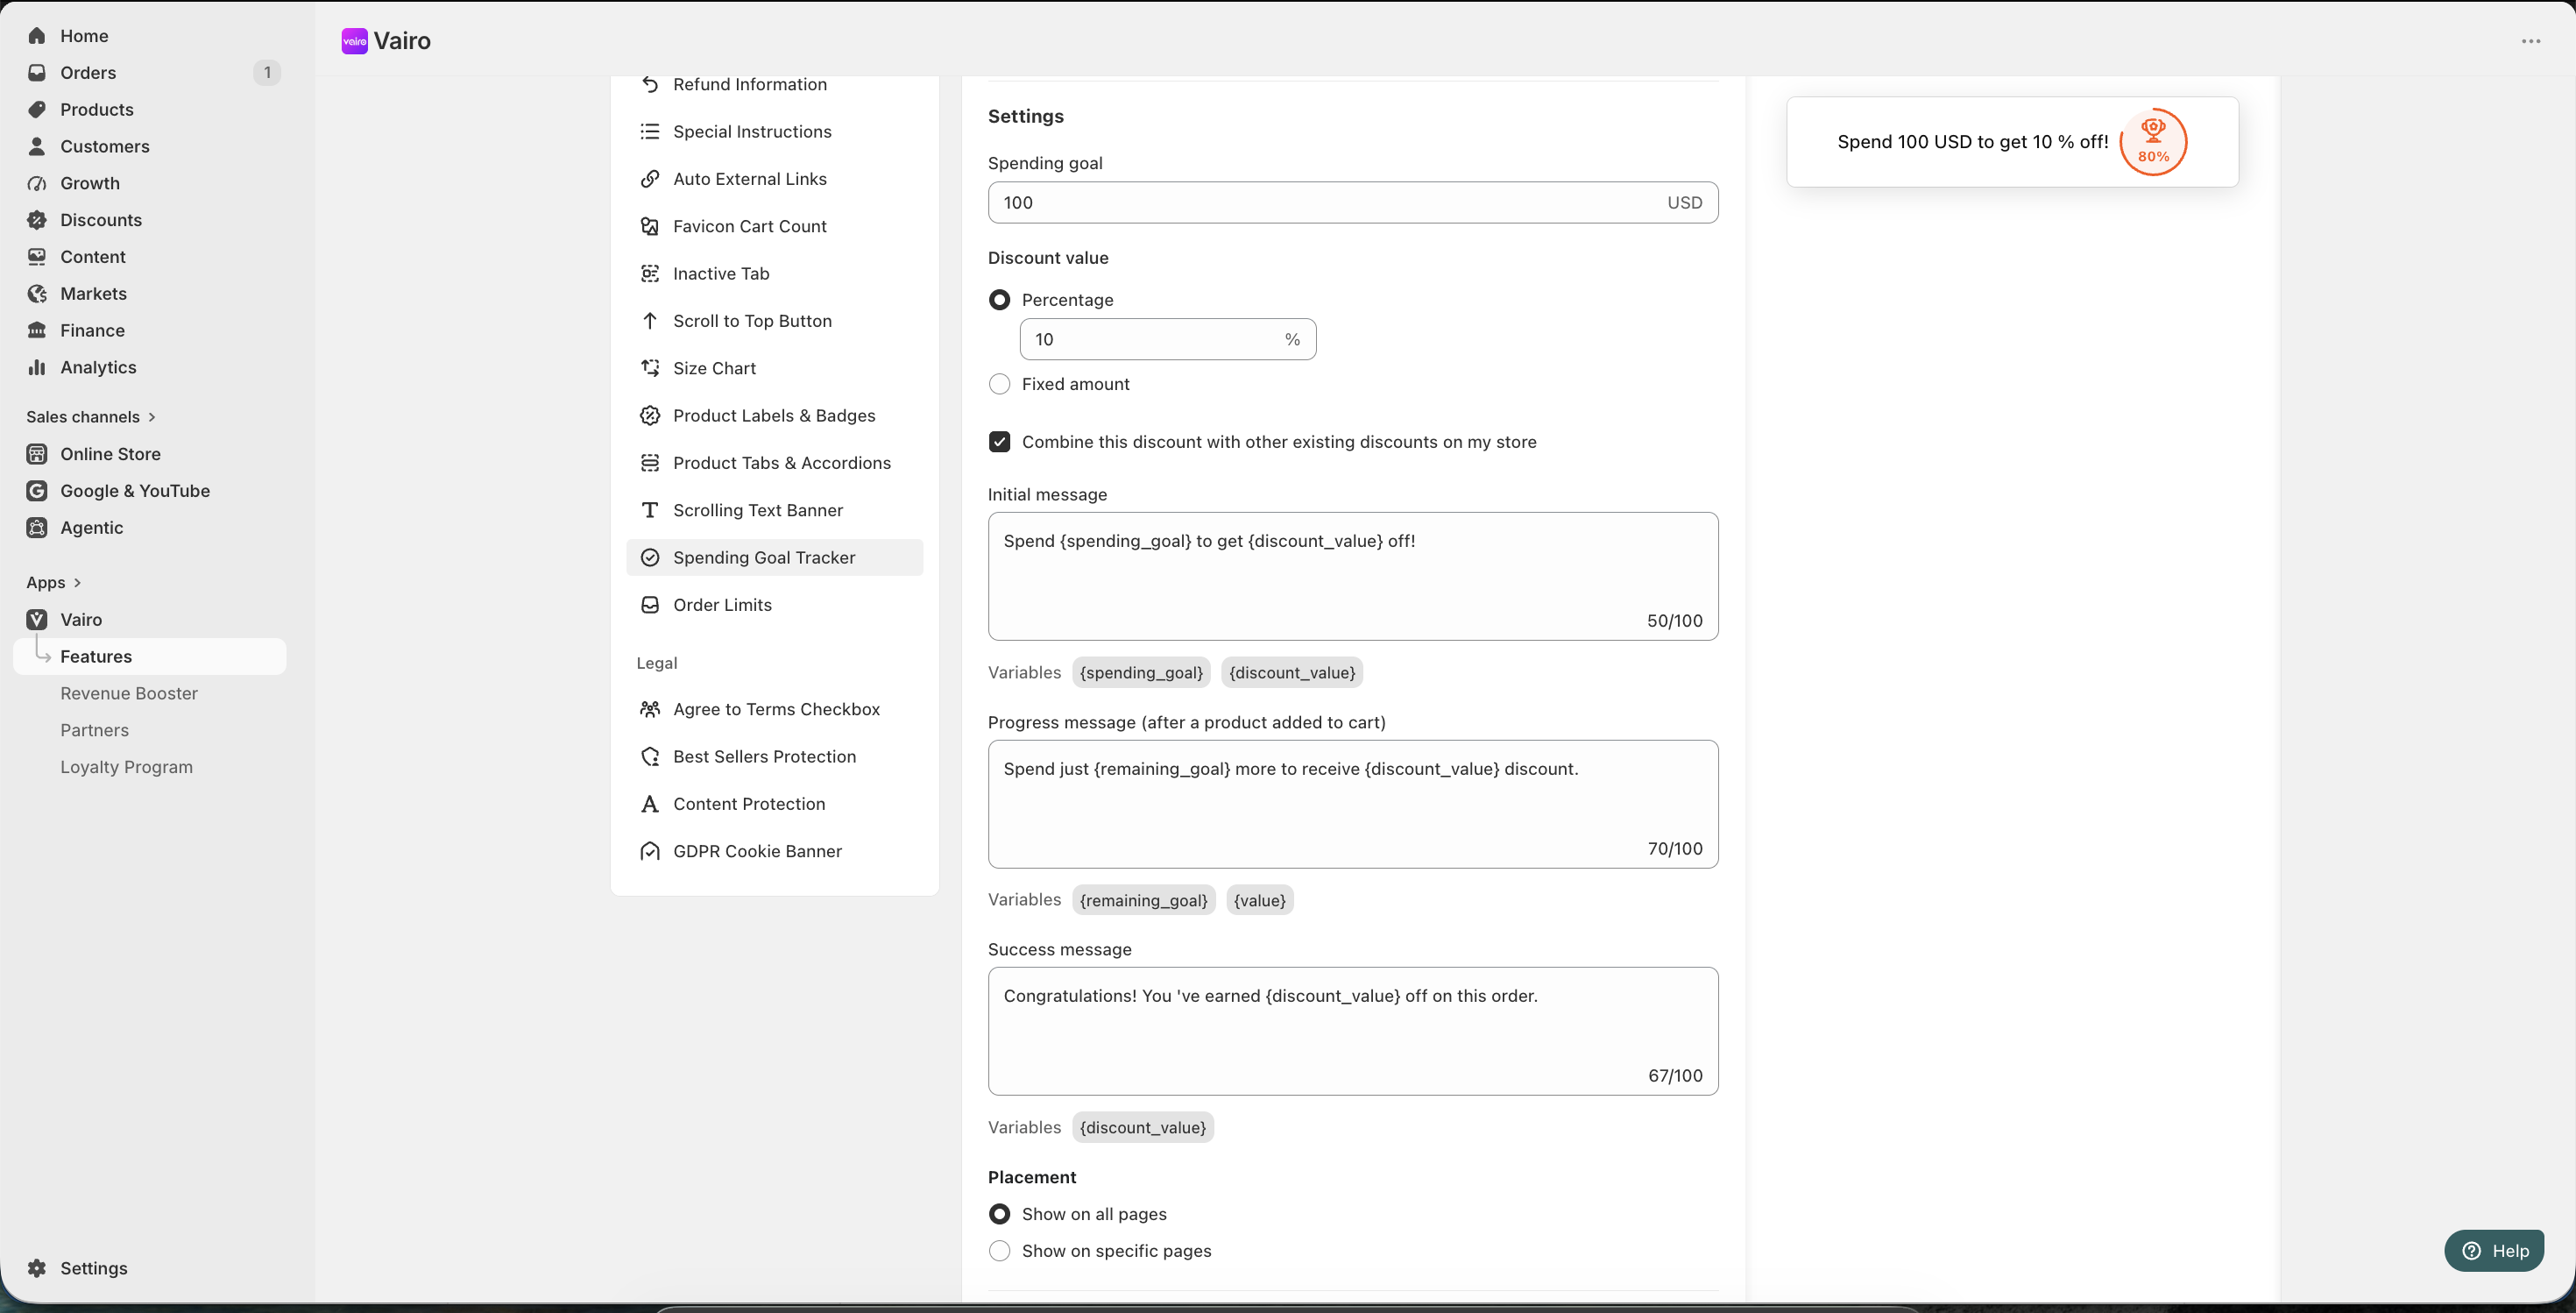Select the Fixed amount radio button
The width and height of the screenshot is (2576, 1313).
(999, 384)
